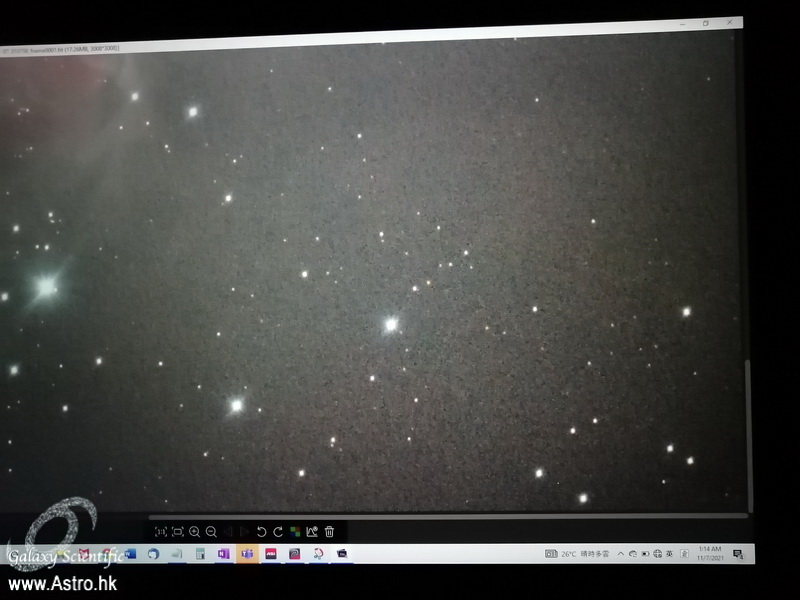The width and height of the screenshot is (800, 600).
Task: Click the fit to window icon
Action: tap(177, 532)
